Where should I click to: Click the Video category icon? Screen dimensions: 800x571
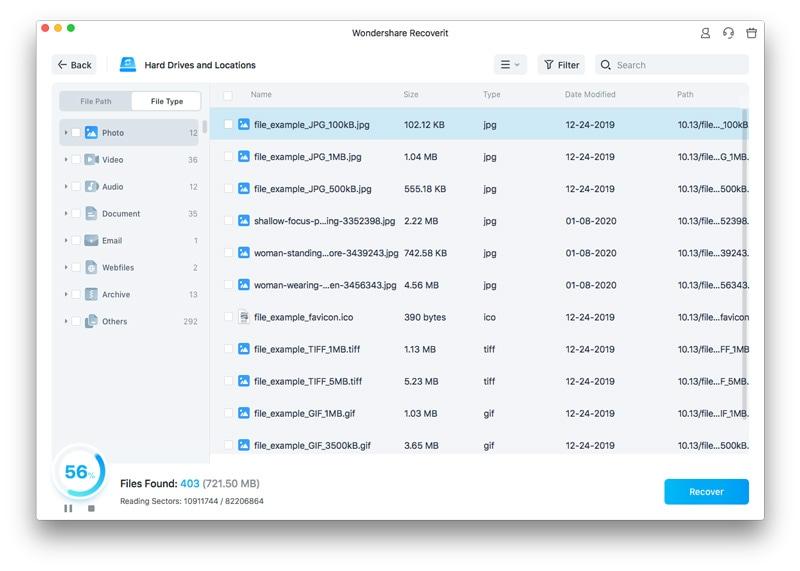point(91,160)
